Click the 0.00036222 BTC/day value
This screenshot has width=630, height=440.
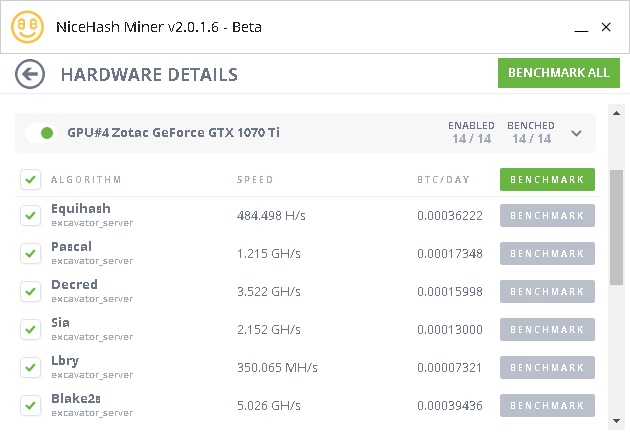450,216
